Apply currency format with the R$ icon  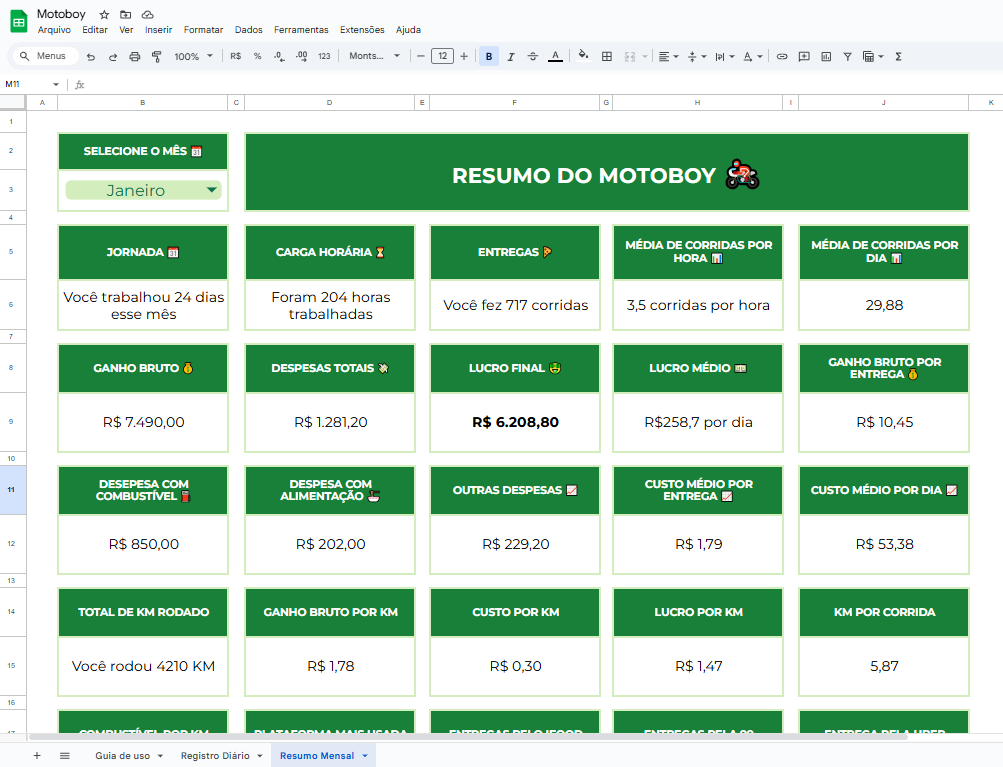coord(236,56)
